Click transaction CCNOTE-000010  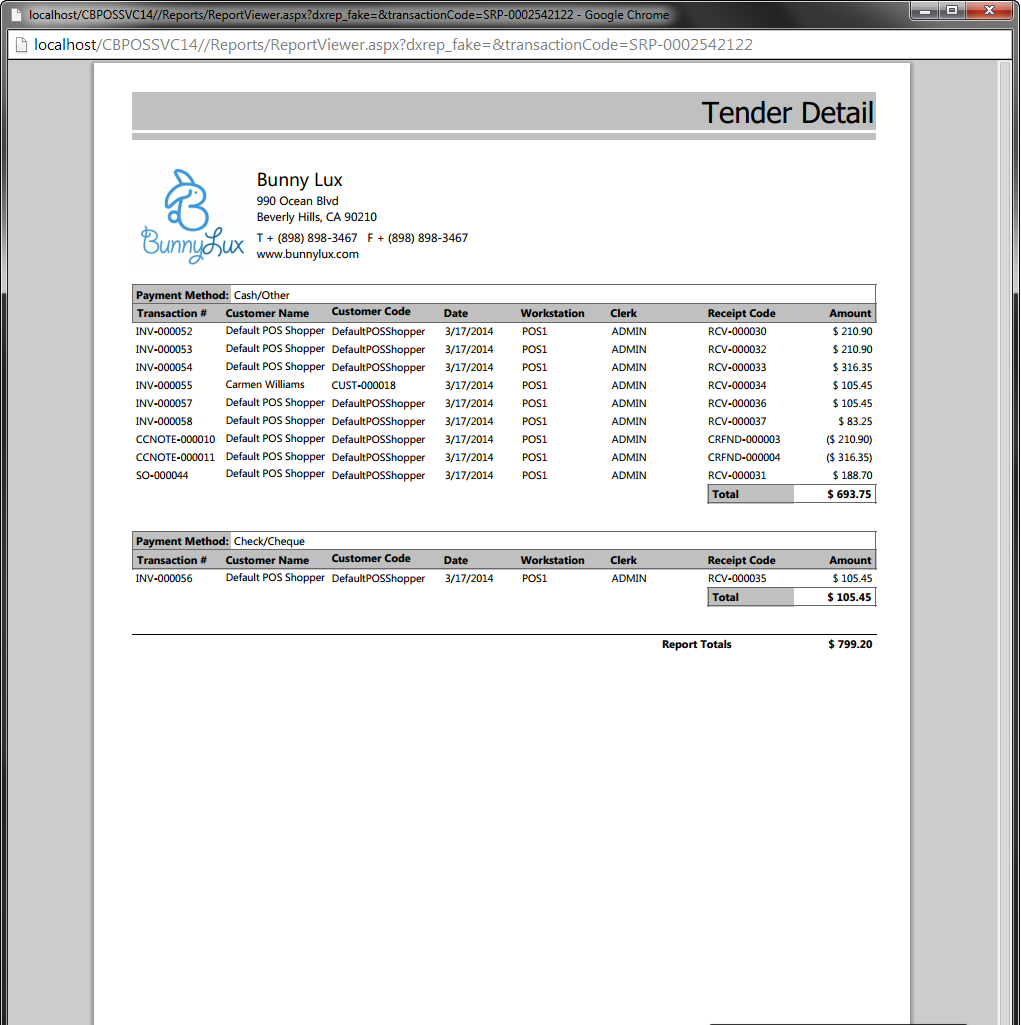point(175,439)
